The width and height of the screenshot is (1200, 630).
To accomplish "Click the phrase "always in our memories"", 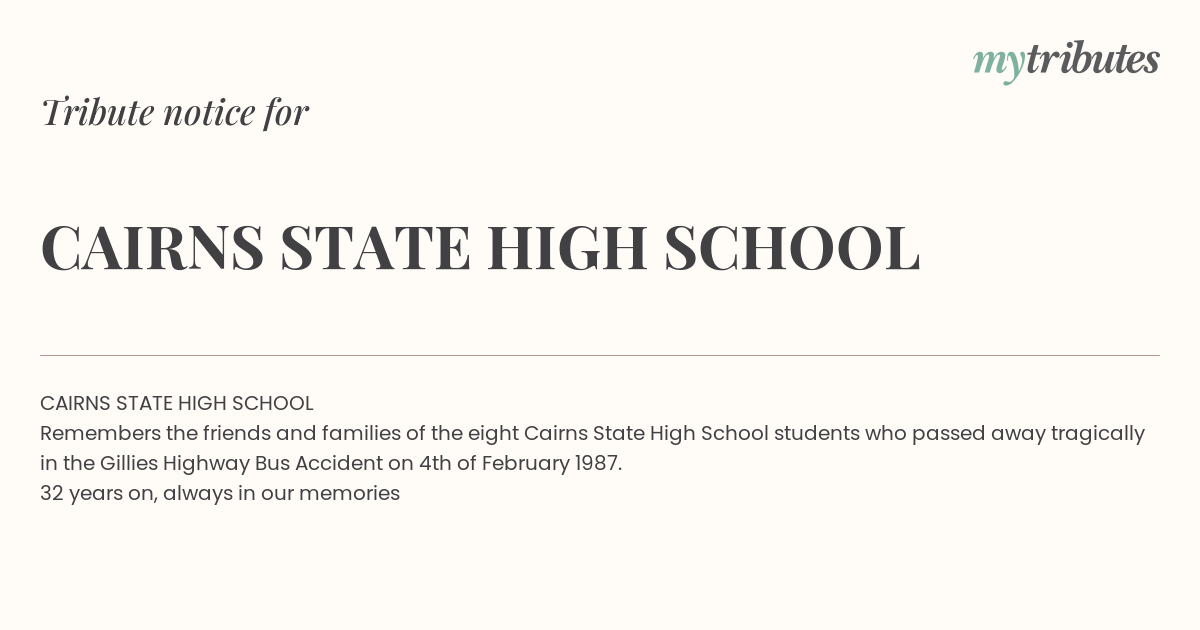I will (x=282, y=494).
